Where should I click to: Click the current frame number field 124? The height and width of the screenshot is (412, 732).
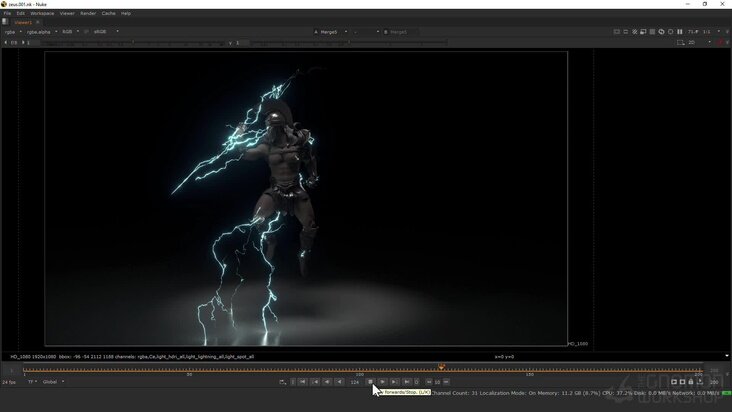(x=355, y=382)
